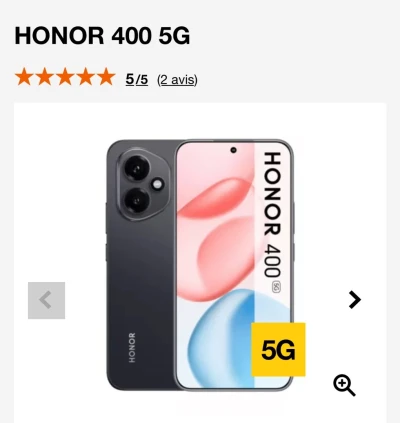Click the HONOR 400 5G title heading
Viewport: 400px width, 423px height.
coord(102,36)
